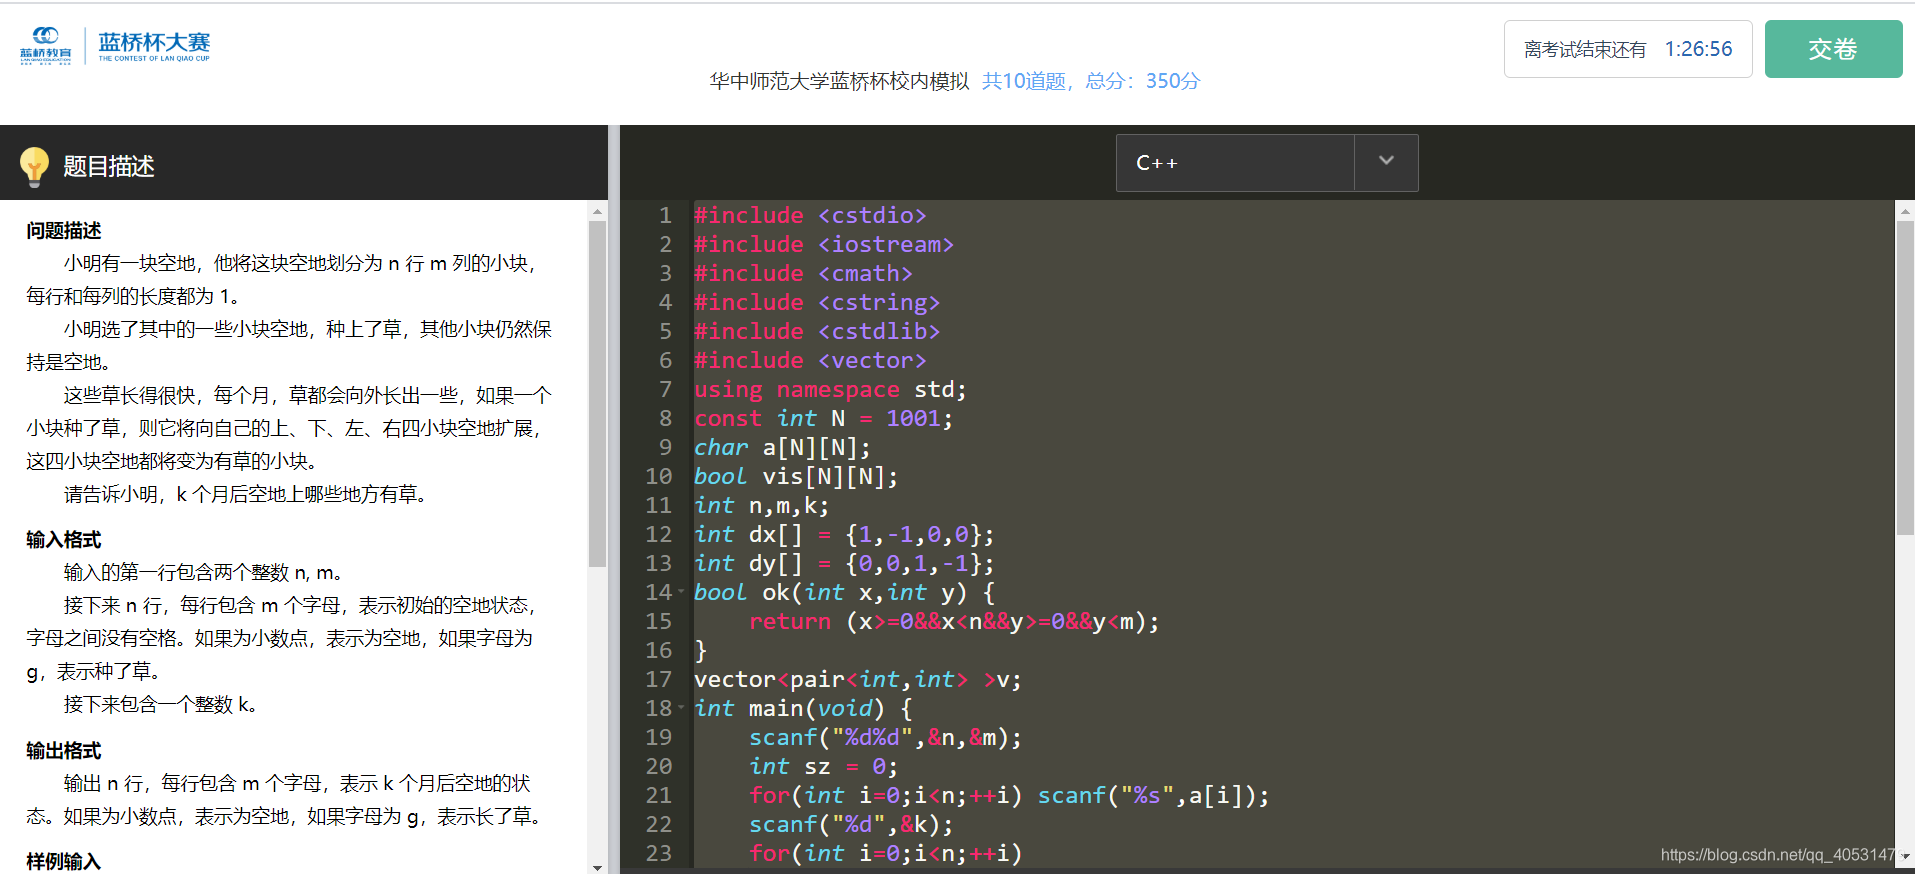
Task: Click the 'const int N = 1001;' line
Action: 823,418
